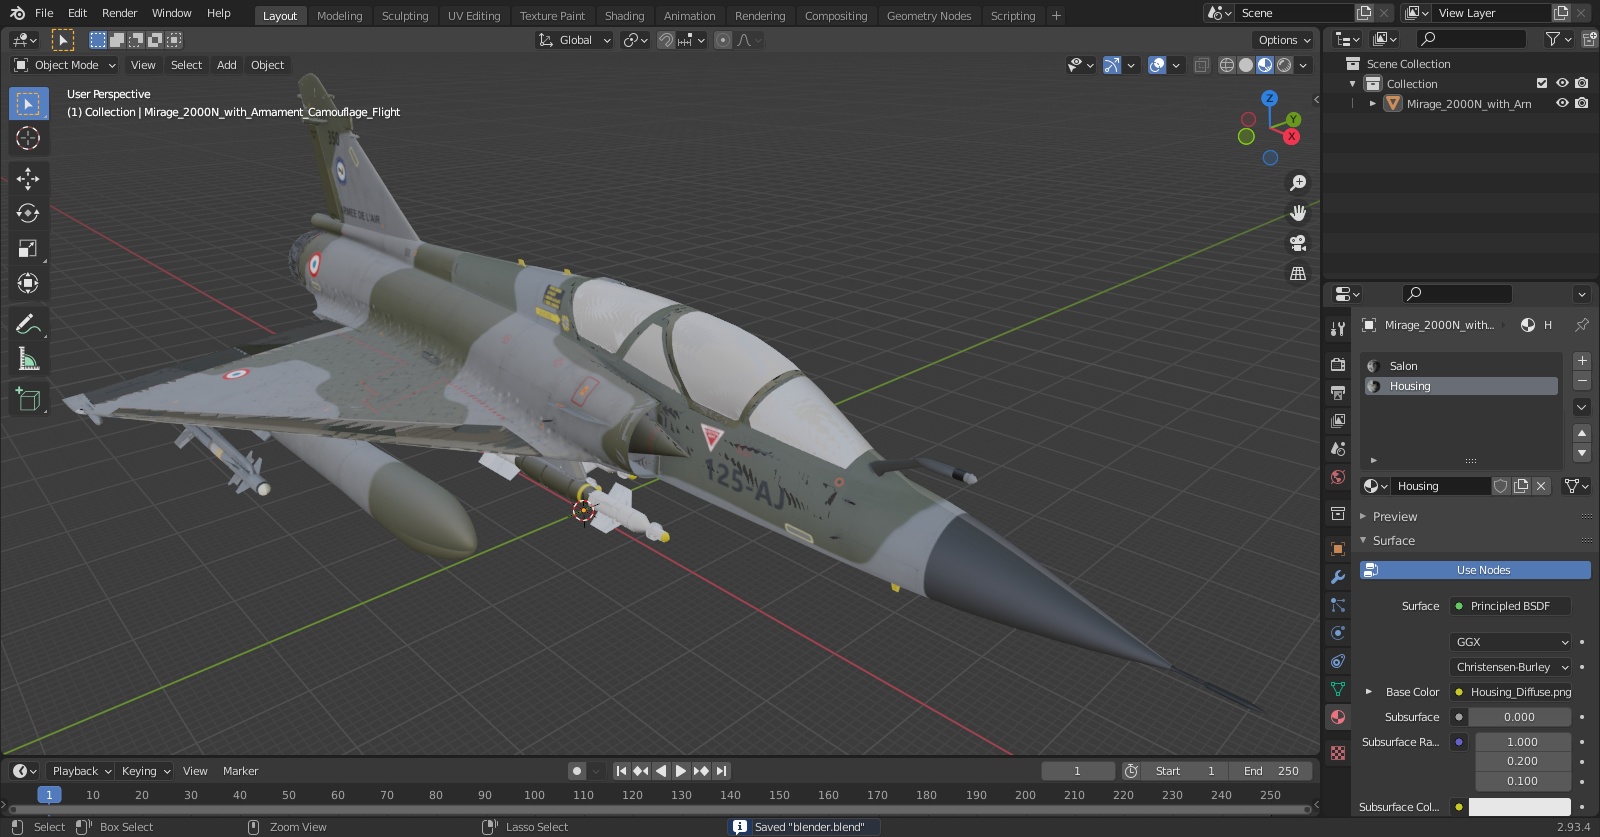Click the pan view hand icon
The image size is (1600, 837).
click(x=1298, y=213)
